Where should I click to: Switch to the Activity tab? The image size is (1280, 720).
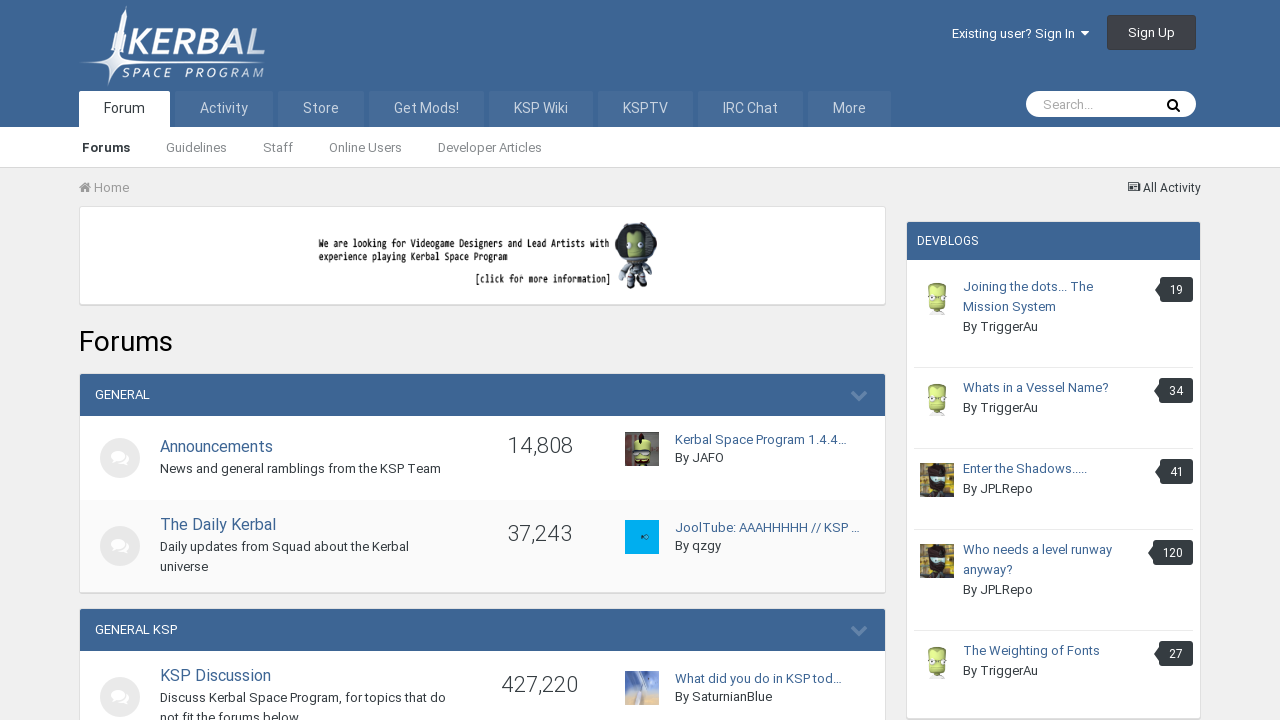click(x=224, y=109)
